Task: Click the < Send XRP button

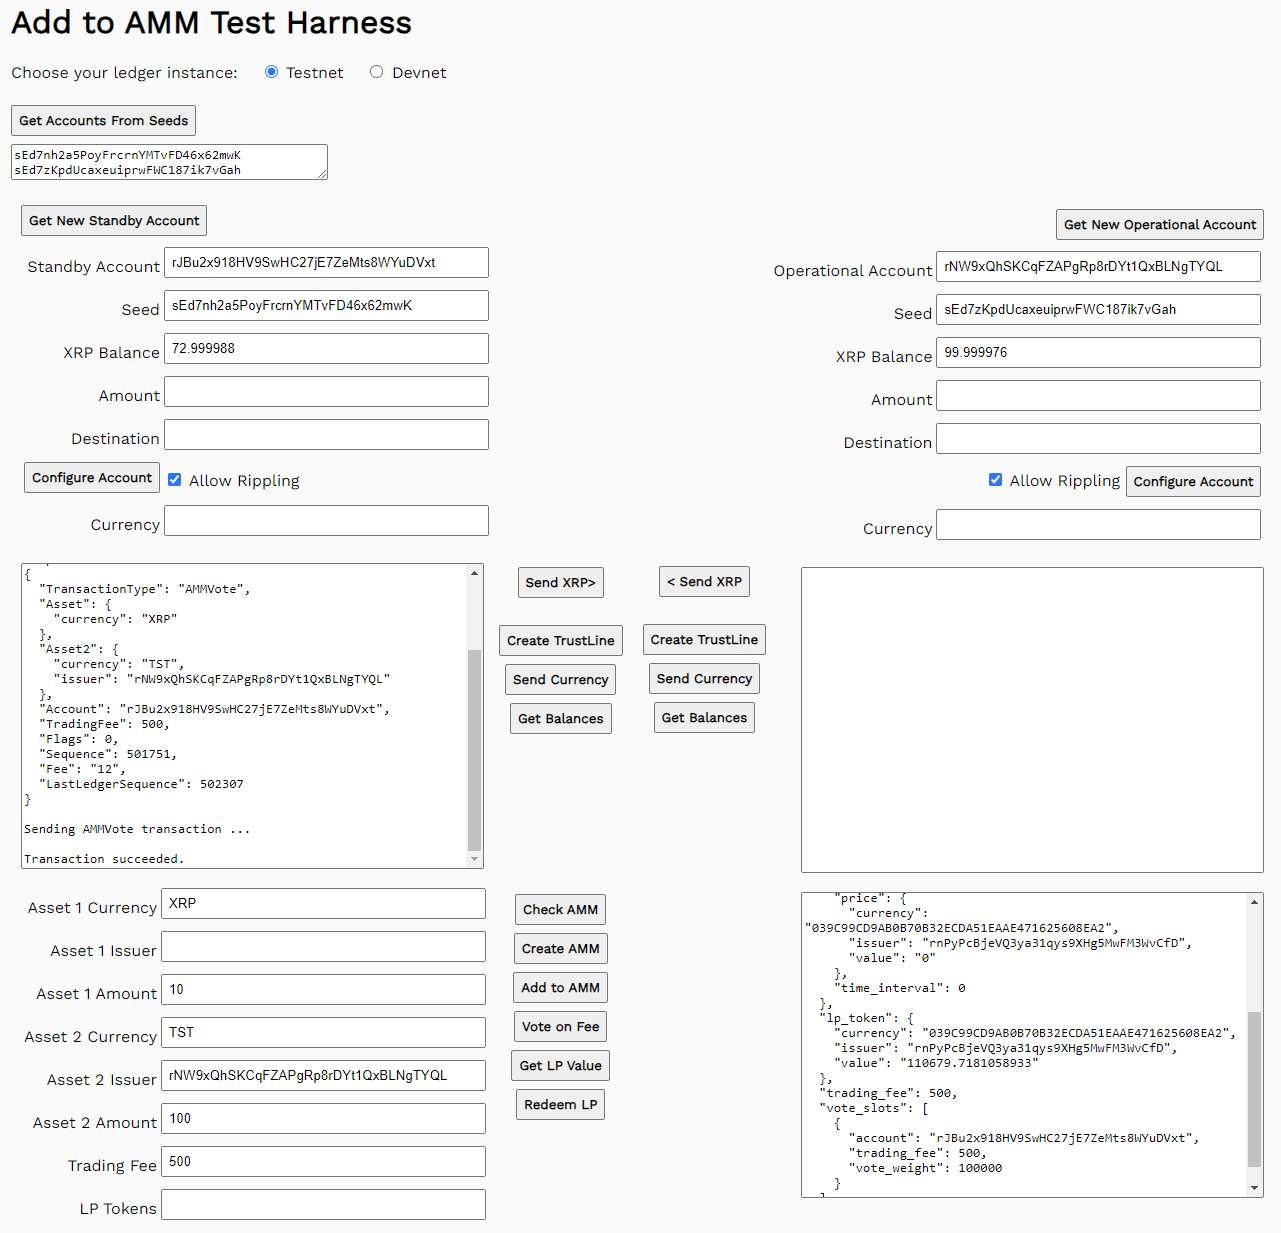Action: click(704, 582)
